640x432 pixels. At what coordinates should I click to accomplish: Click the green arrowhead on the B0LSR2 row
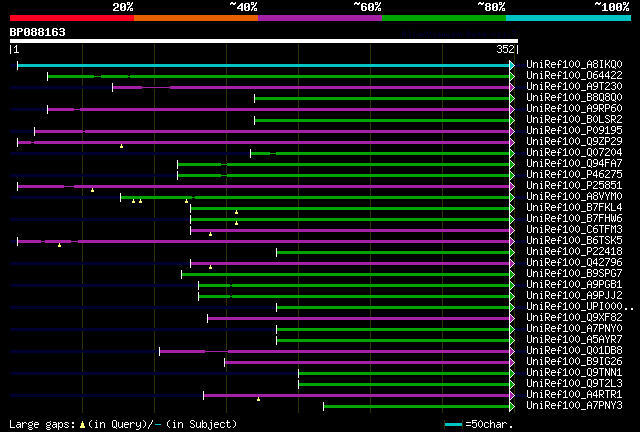click(512, 120)
